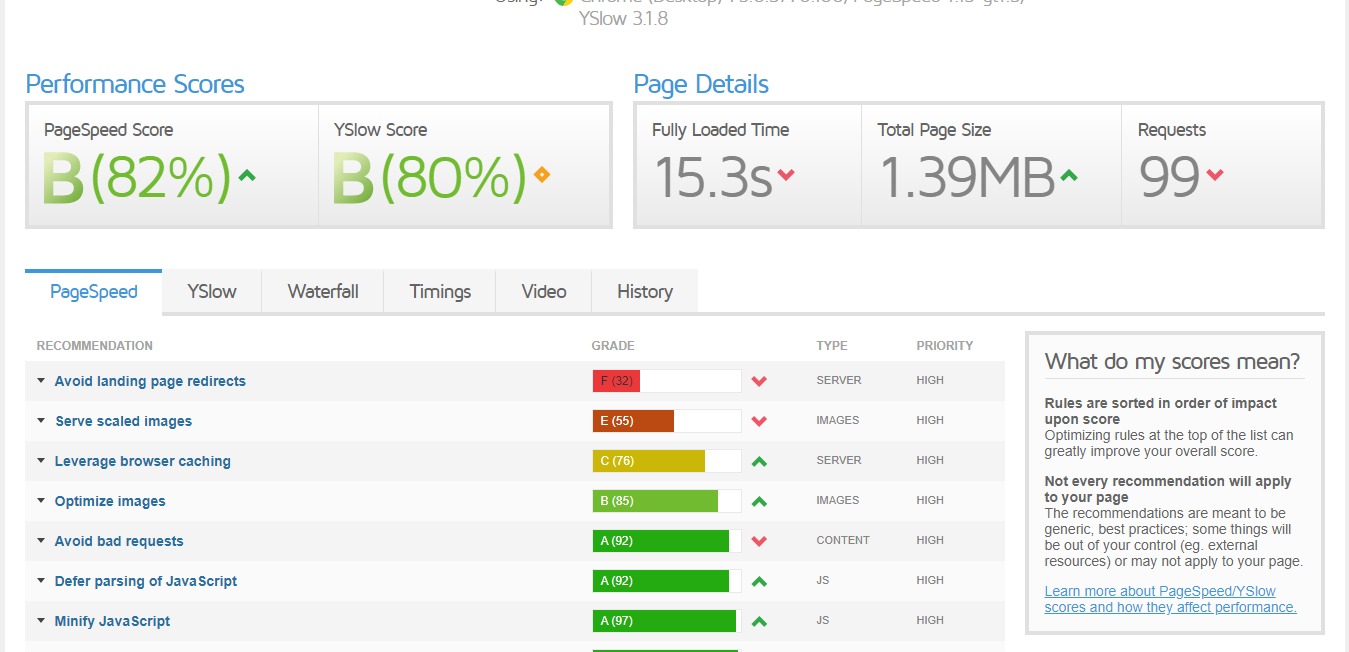Click the GRADE column header
The image size is (1349, 652).
coord(613,346)
